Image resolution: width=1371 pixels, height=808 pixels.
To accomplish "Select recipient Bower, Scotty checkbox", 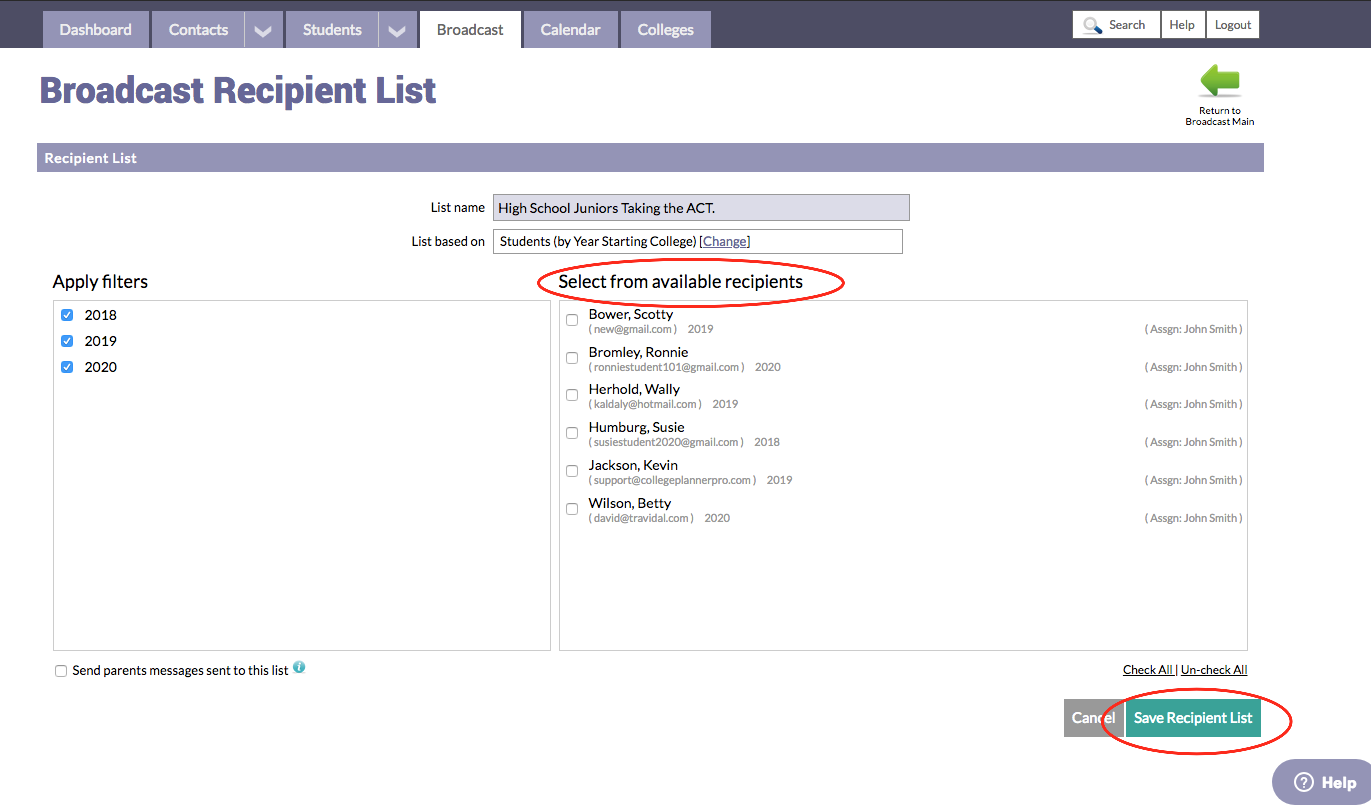I will pos(572,320).
